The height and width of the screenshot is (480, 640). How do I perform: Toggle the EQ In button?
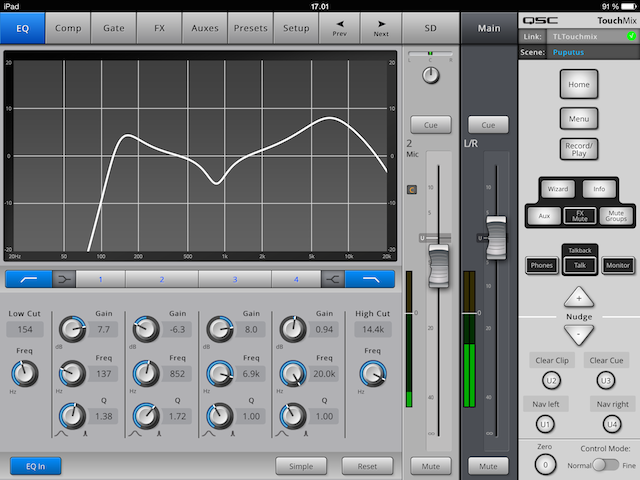tap(36, 466)
